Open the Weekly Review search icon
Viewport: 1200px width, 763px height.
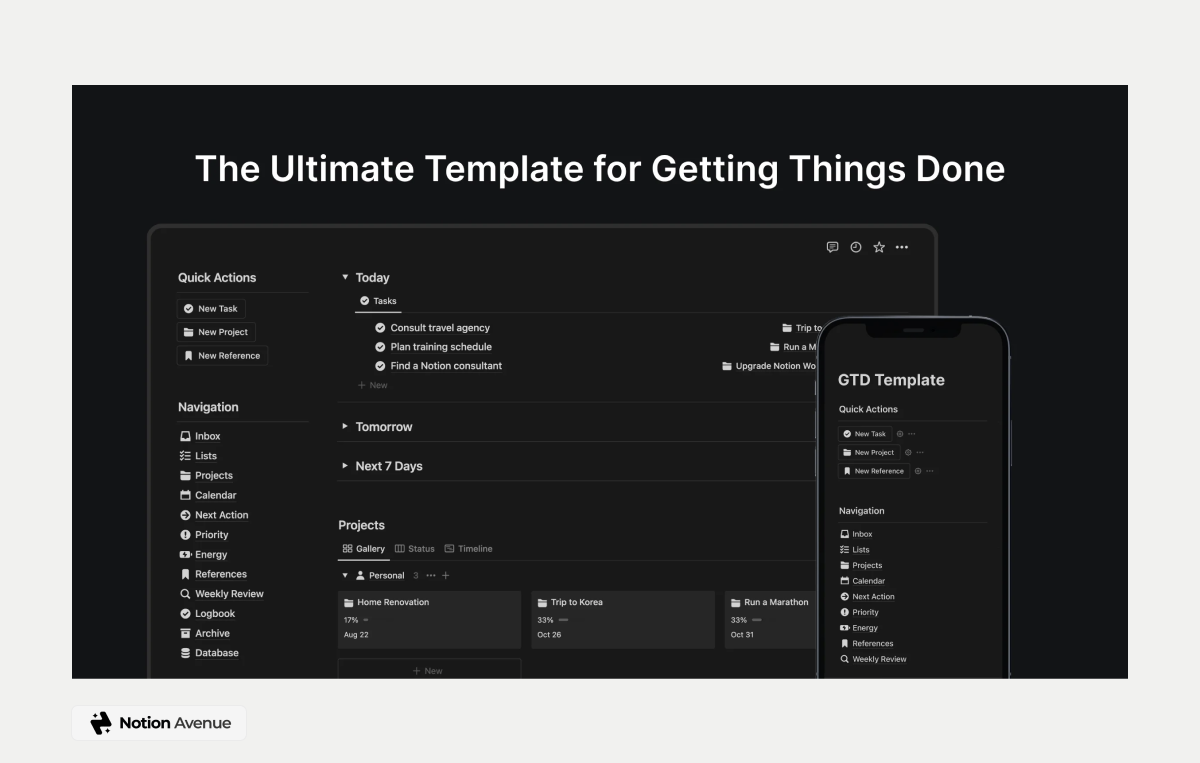(185, 593)
